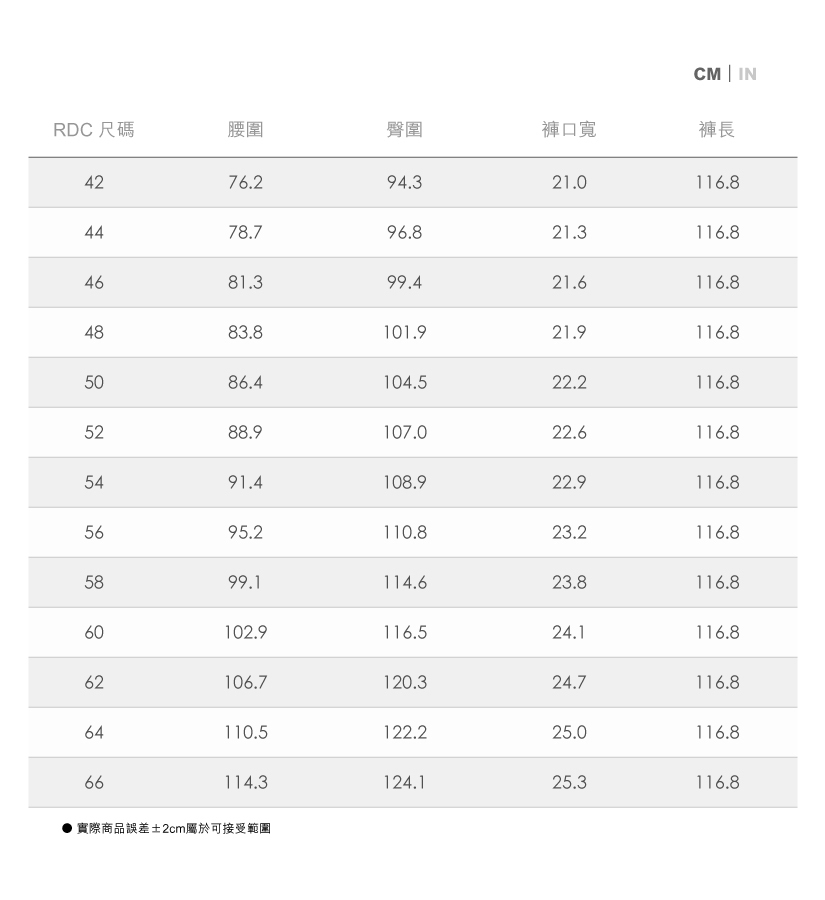Select the size 60 row label
825x900 pixels.
pos(94,633)
